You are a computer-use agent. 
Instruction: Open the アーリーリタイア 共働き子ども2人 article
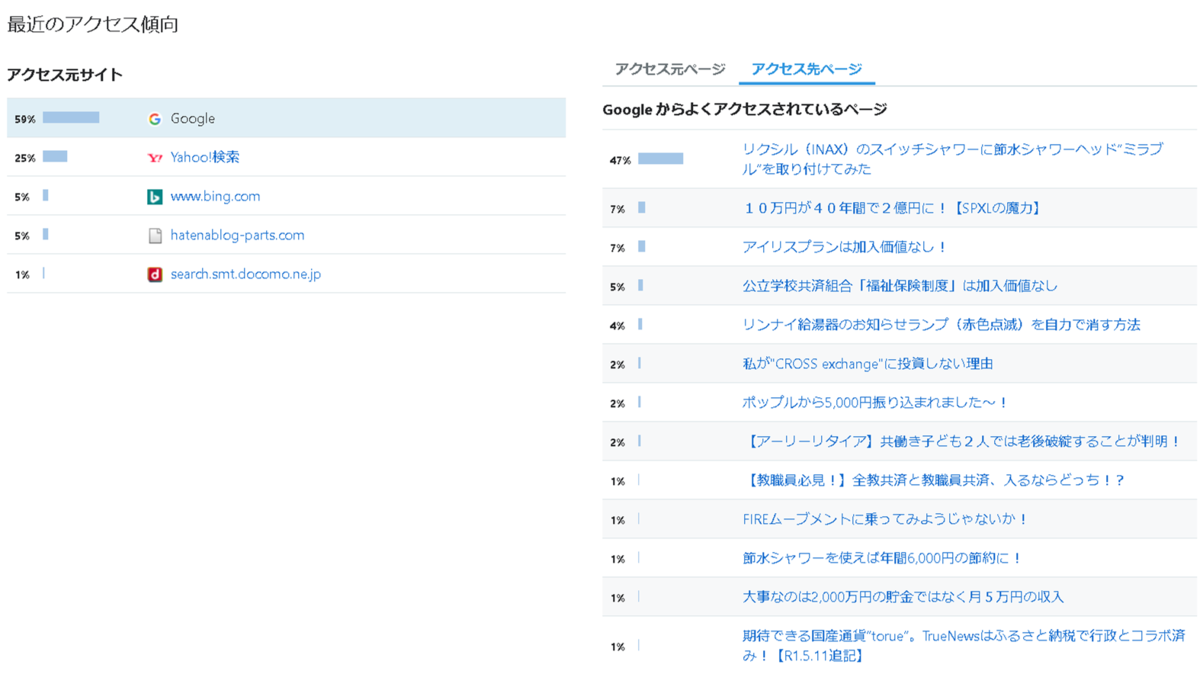(x=964, y=441)
